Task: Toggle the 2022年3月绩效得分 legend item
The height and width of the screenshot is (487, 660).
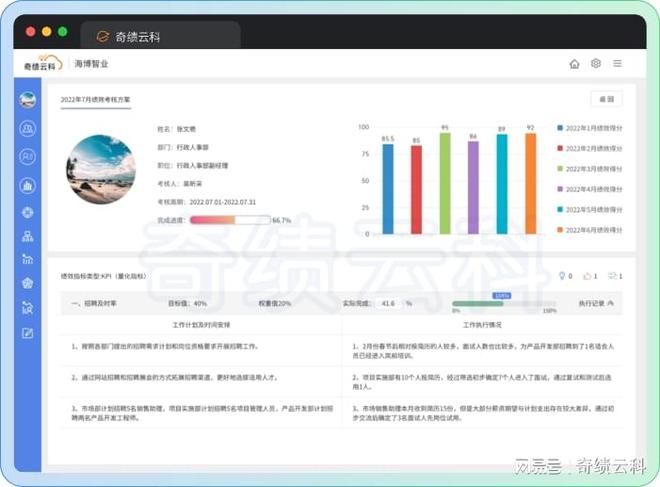Action: coord(590,169)
